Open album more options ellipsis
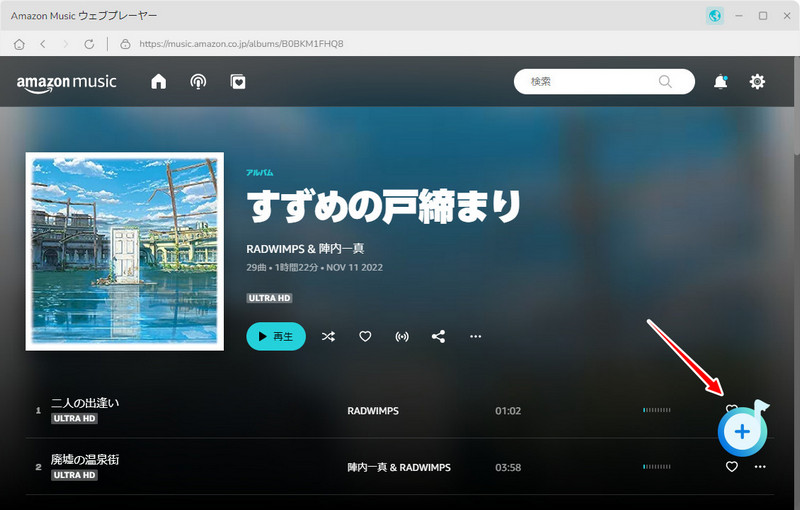Viewport: 800px width, 510px height. tap(476, 337)
